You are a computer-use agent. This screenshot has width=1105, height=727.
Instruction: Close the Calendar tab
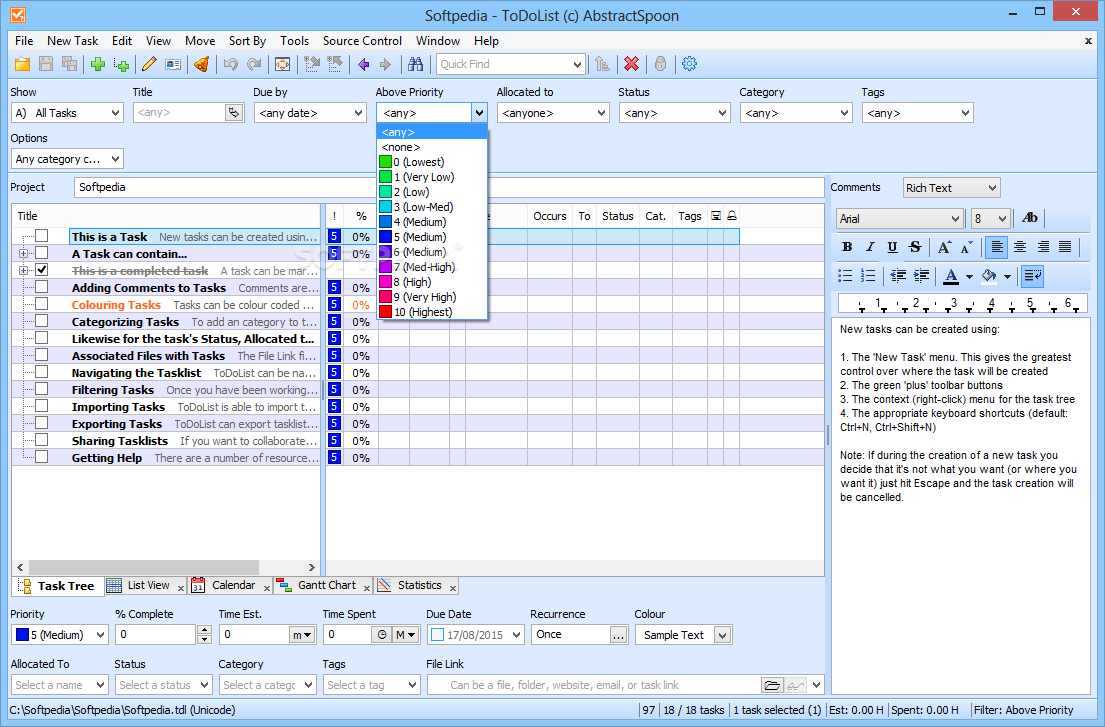[x=267, y=588]
